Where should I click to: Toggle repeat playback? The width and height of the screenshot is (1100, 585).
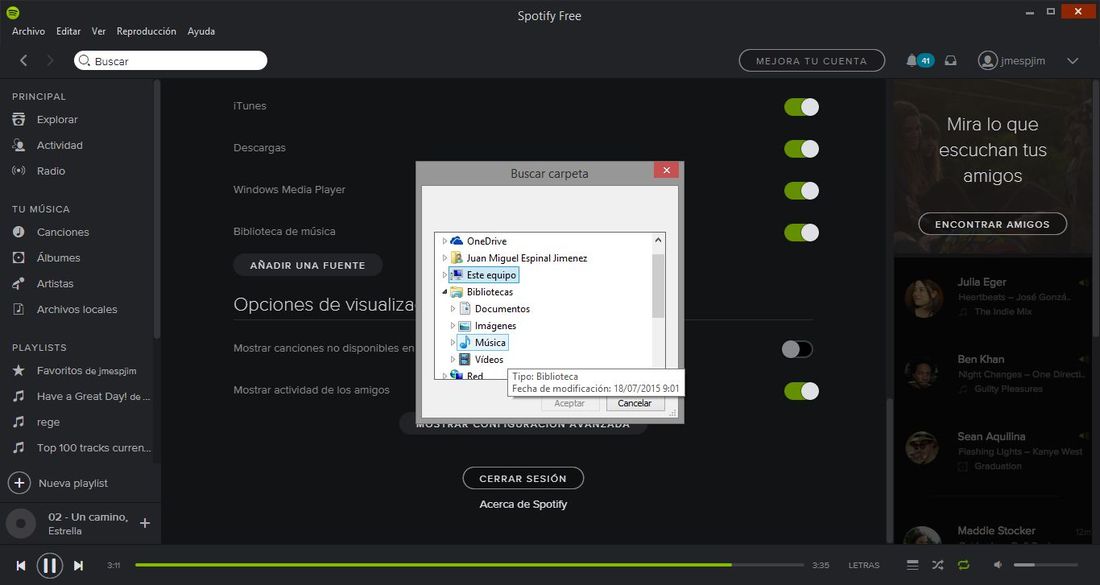963,565
